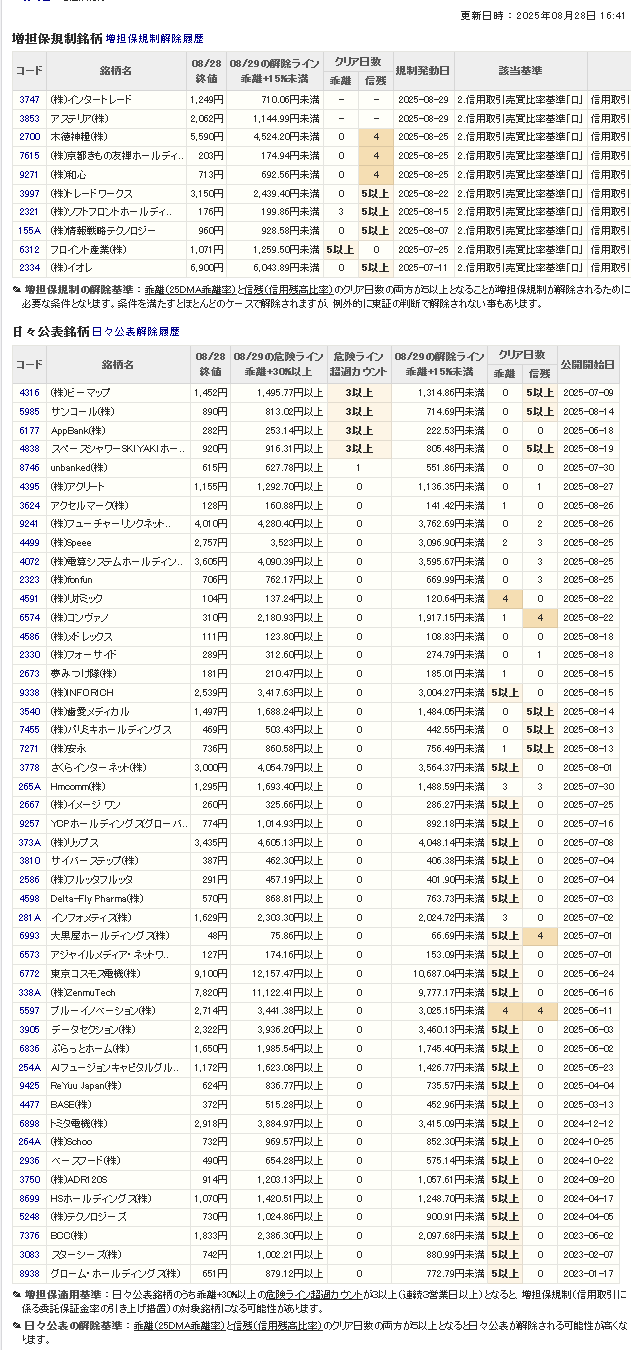
Task: Select HSホールディングス(株) name cell
Action: (x=117, y=1198)
